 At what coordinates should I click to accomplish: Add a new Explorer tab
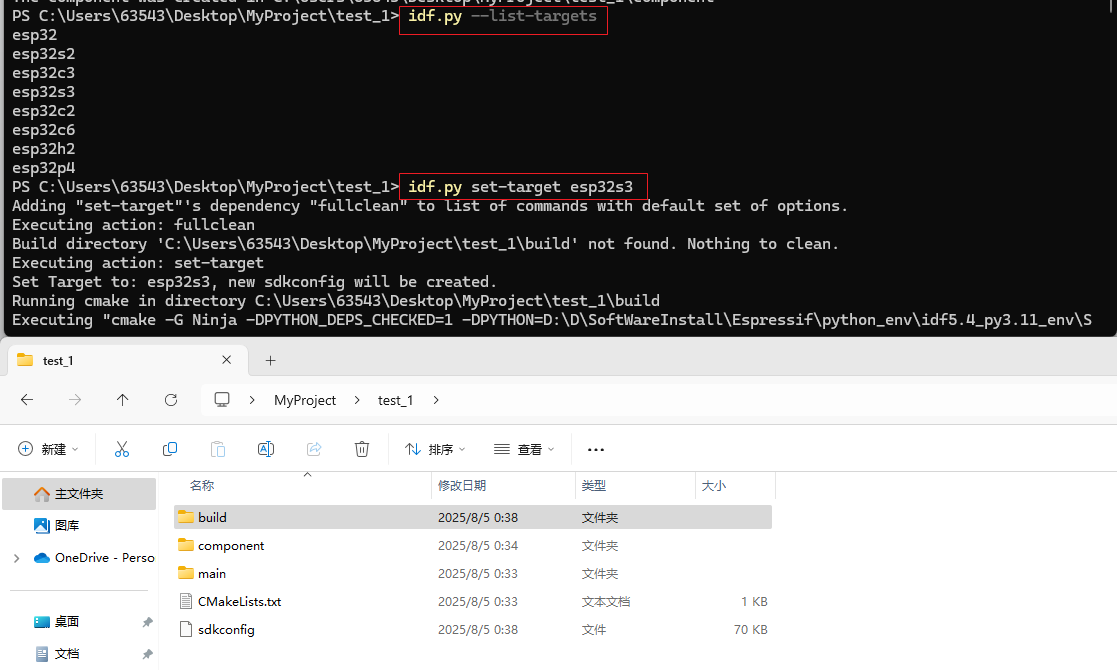271,361
